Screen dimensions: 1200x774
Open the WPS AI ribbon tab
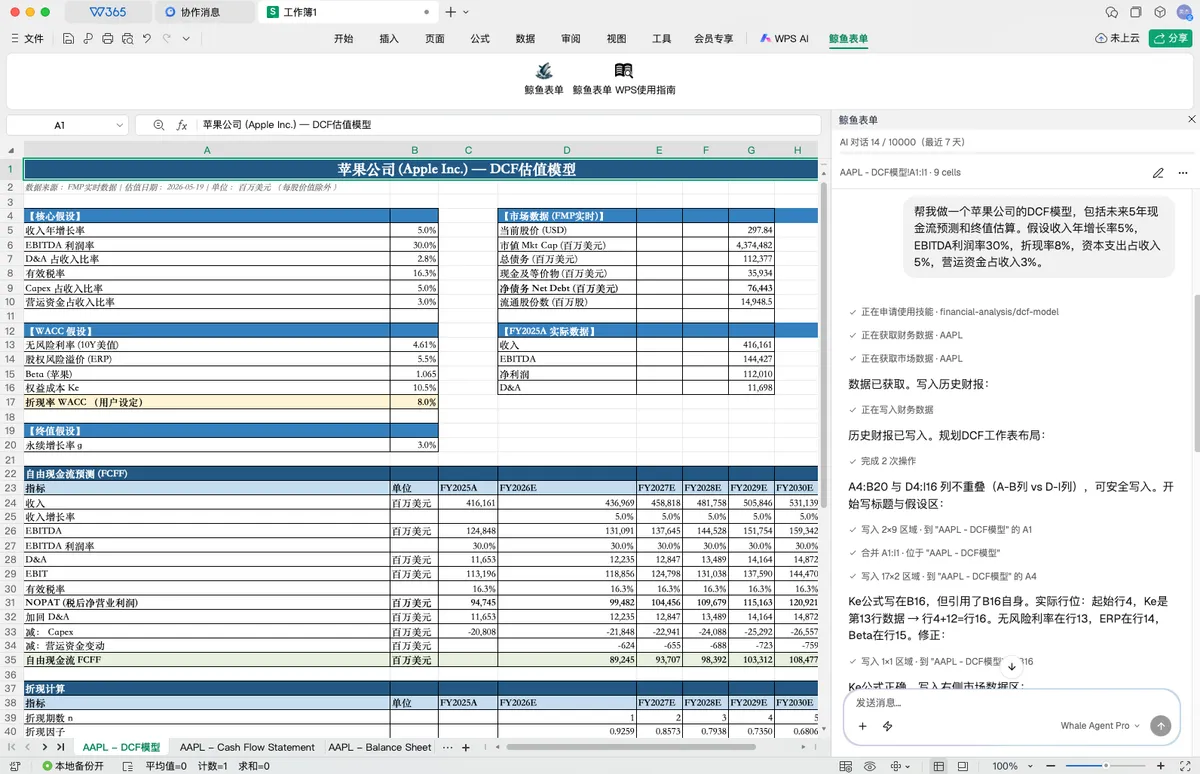[x=784, y=39]
